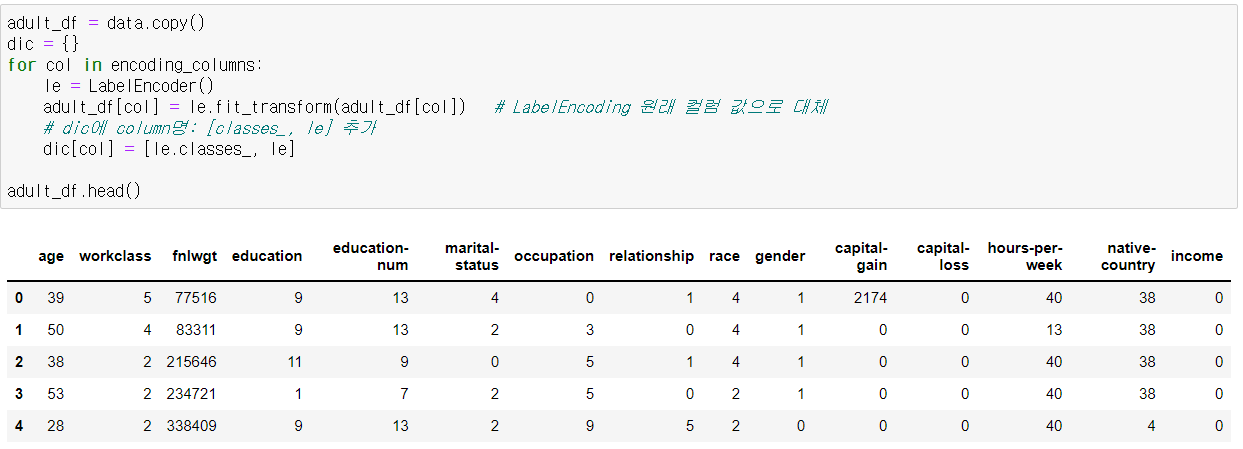Click the 'dic[col] = [le.classes_, le]' line
1243x449 pixels.
click(x=168, y=149)
